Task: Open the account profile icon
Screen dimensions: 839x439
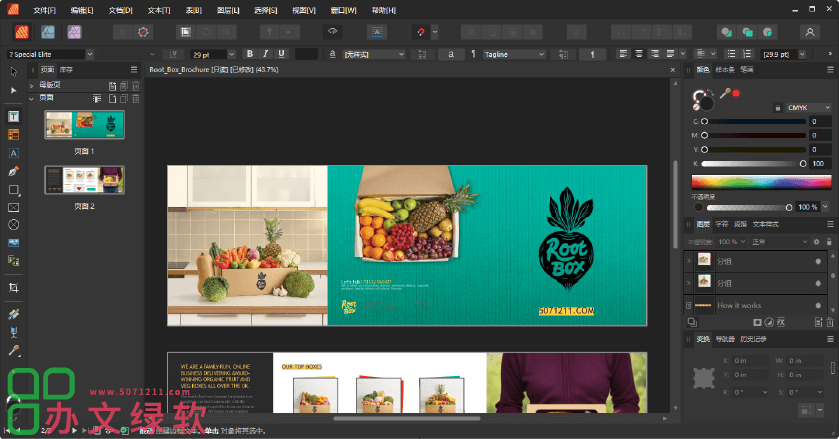Action: (810, 33)
